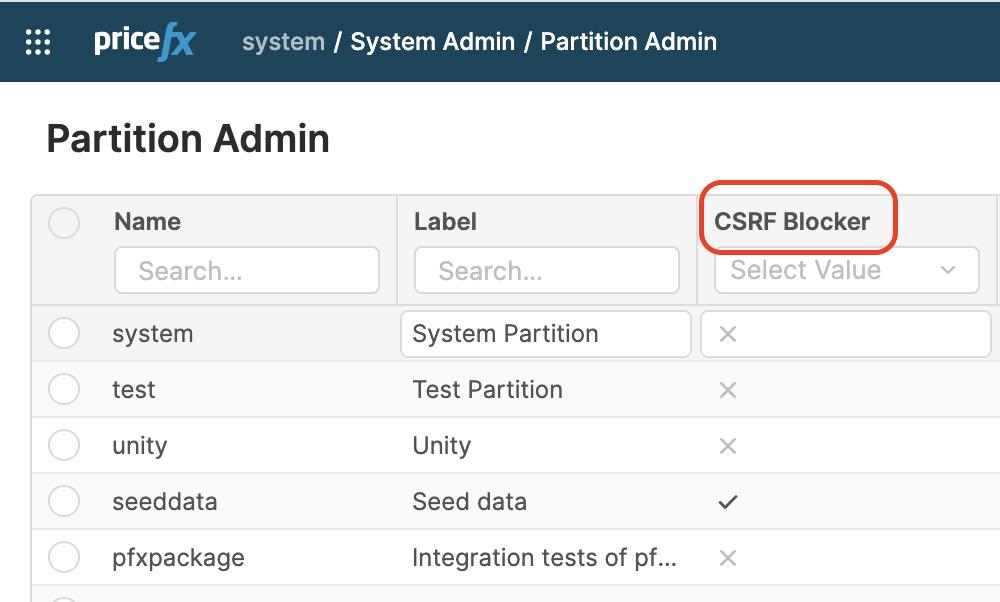Sort by Name column header

148,222
